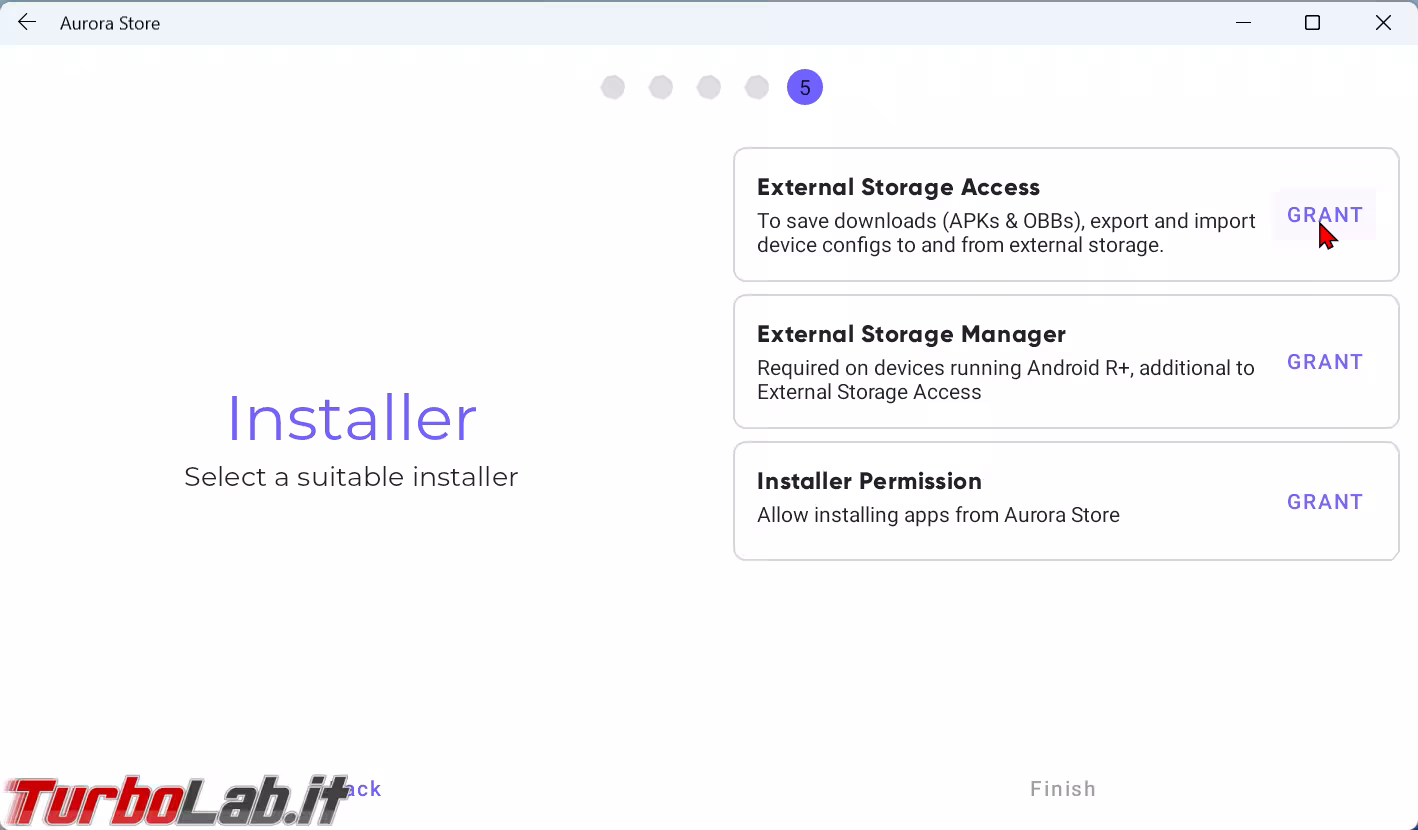Viewport: 1418px width, 830px height.
Task: Select the External Storage Access heading
Action: 898,187
